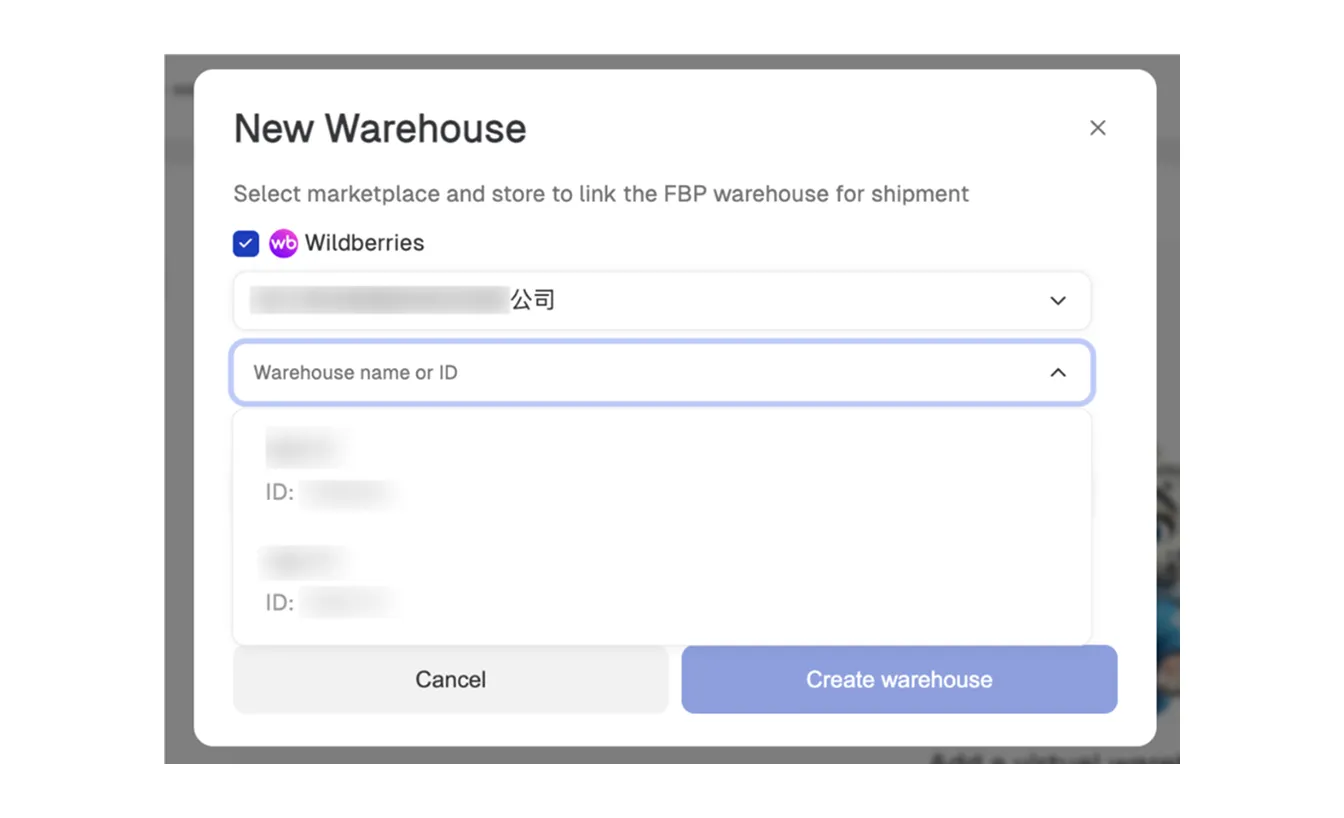This screenshot has width=1344, height=818.
Task: Click the ID line of the second warehouse
Action: tap(330, 602)
